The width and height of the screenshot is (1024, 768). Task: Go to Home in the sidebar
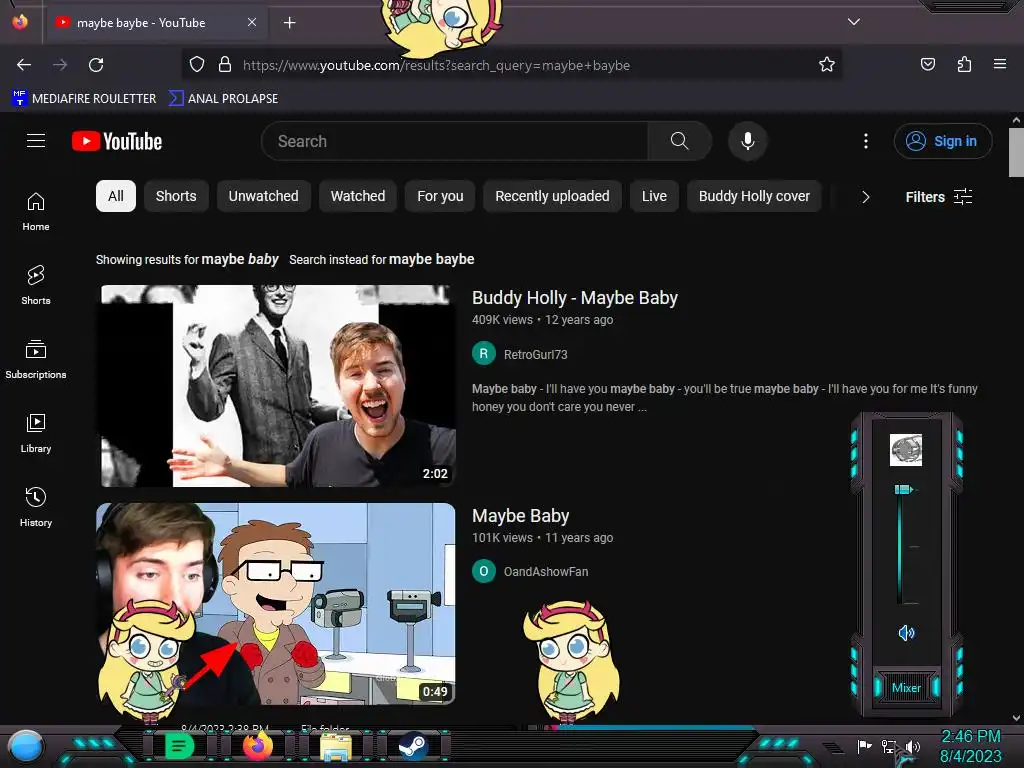point(36,211)
